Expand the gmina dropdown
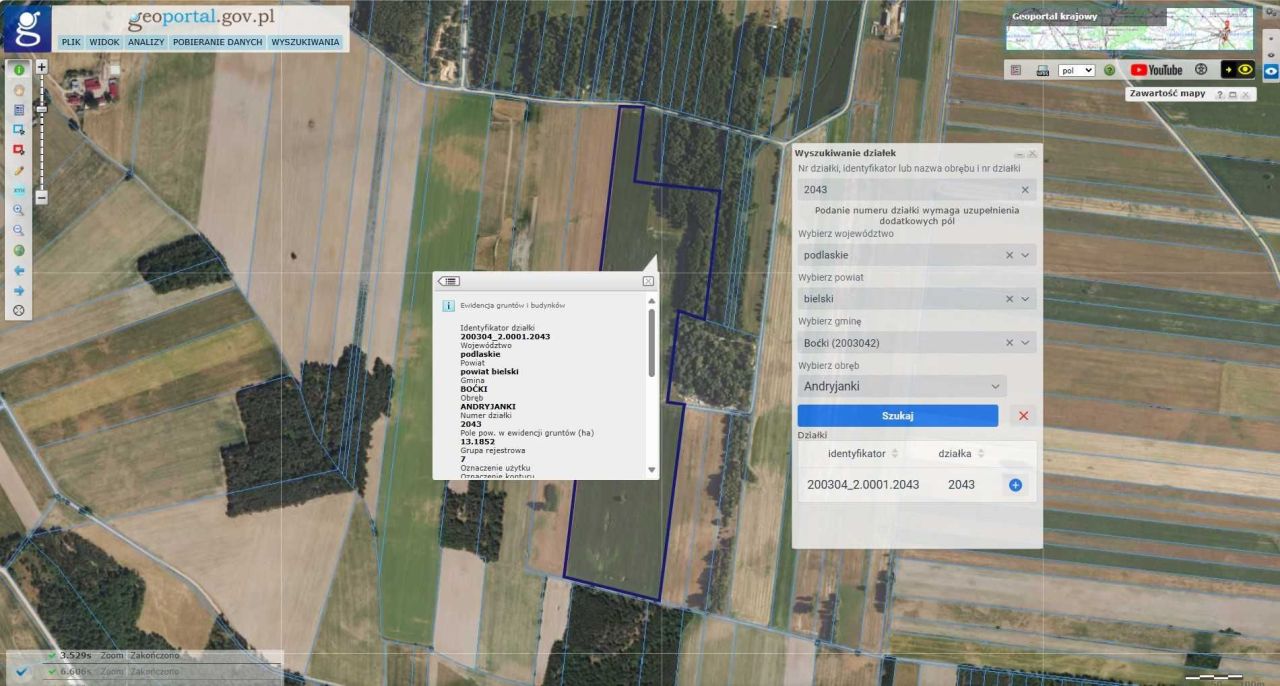Image resolution: width=1280 pixels, height=686 pixels. [x=1025, y=343]
